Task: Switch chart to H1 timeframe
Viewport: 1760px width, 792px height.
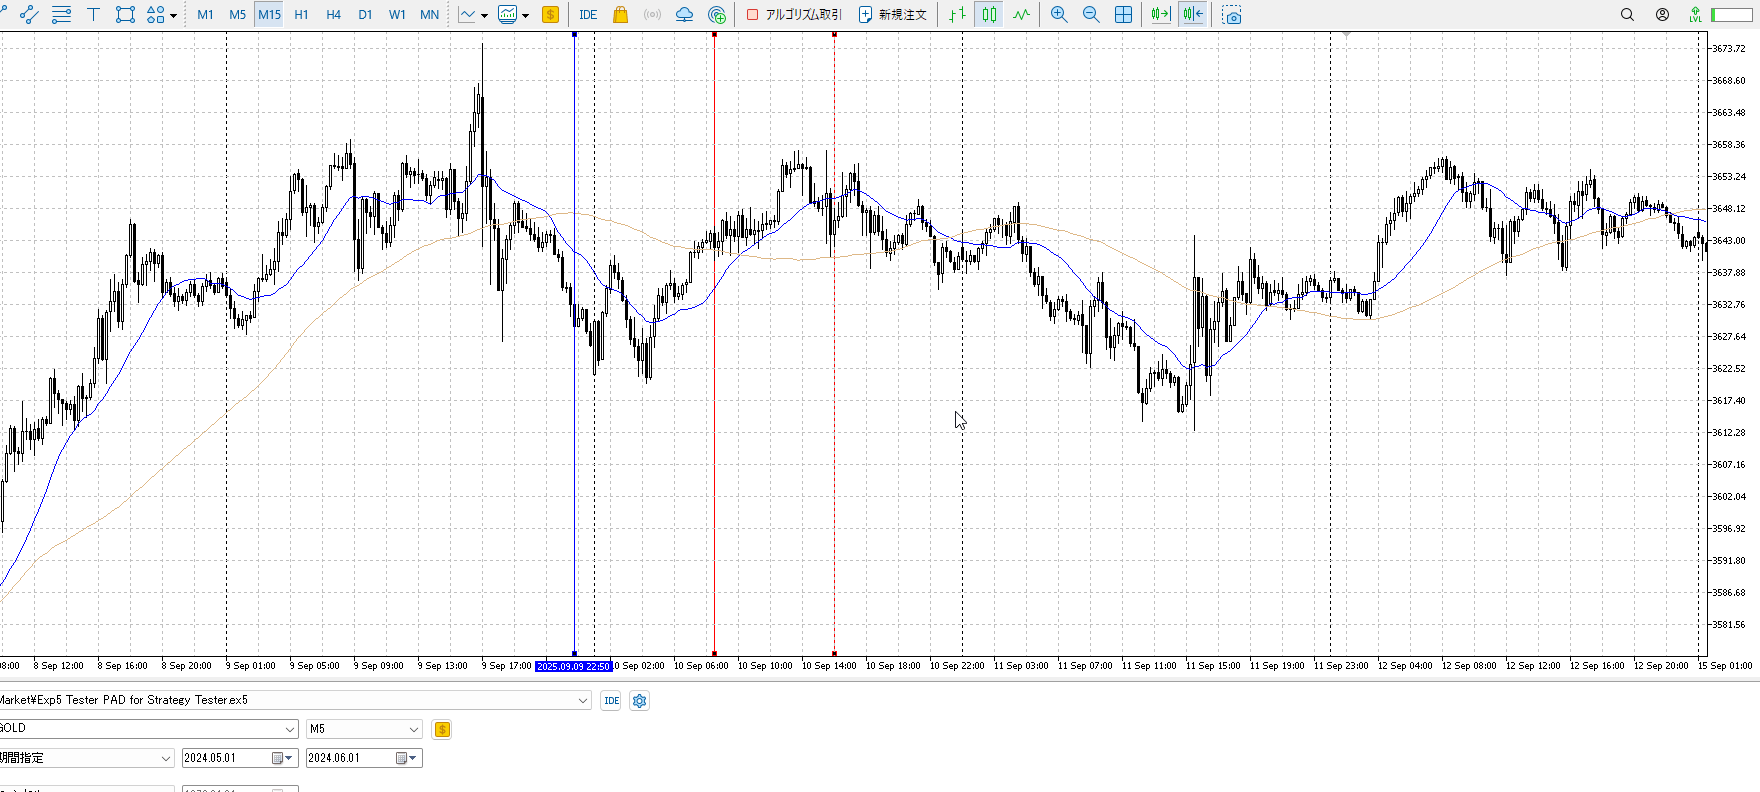Action: pyautogui.click(x=301, y=15)
